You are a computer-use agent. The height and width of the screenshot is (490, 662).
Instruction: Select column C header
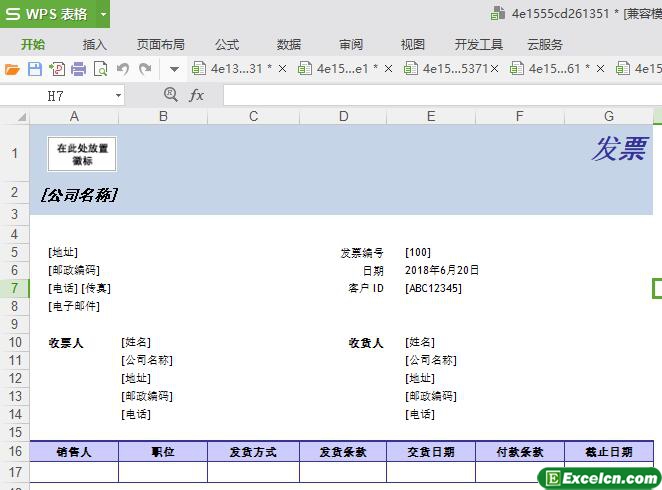point(253,116)
